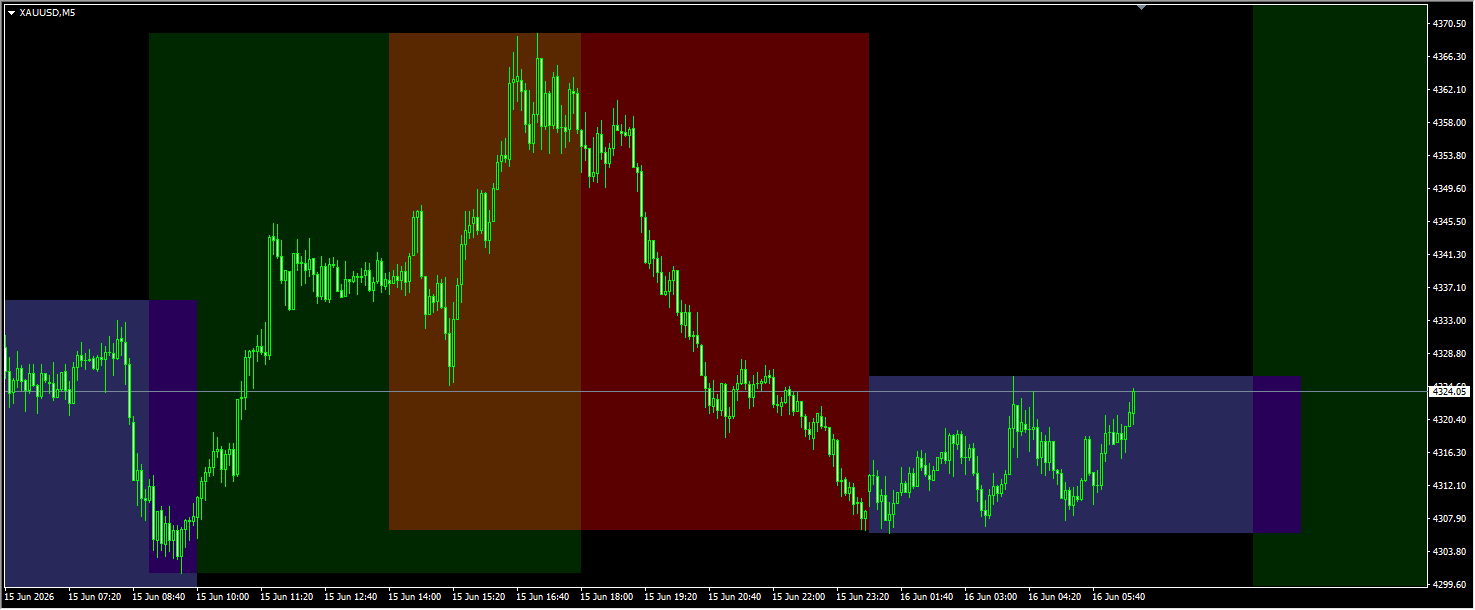1475x610 pixels.
Task: Click the 15 Jun 23:20 time label
Action: tap(862, 597)
